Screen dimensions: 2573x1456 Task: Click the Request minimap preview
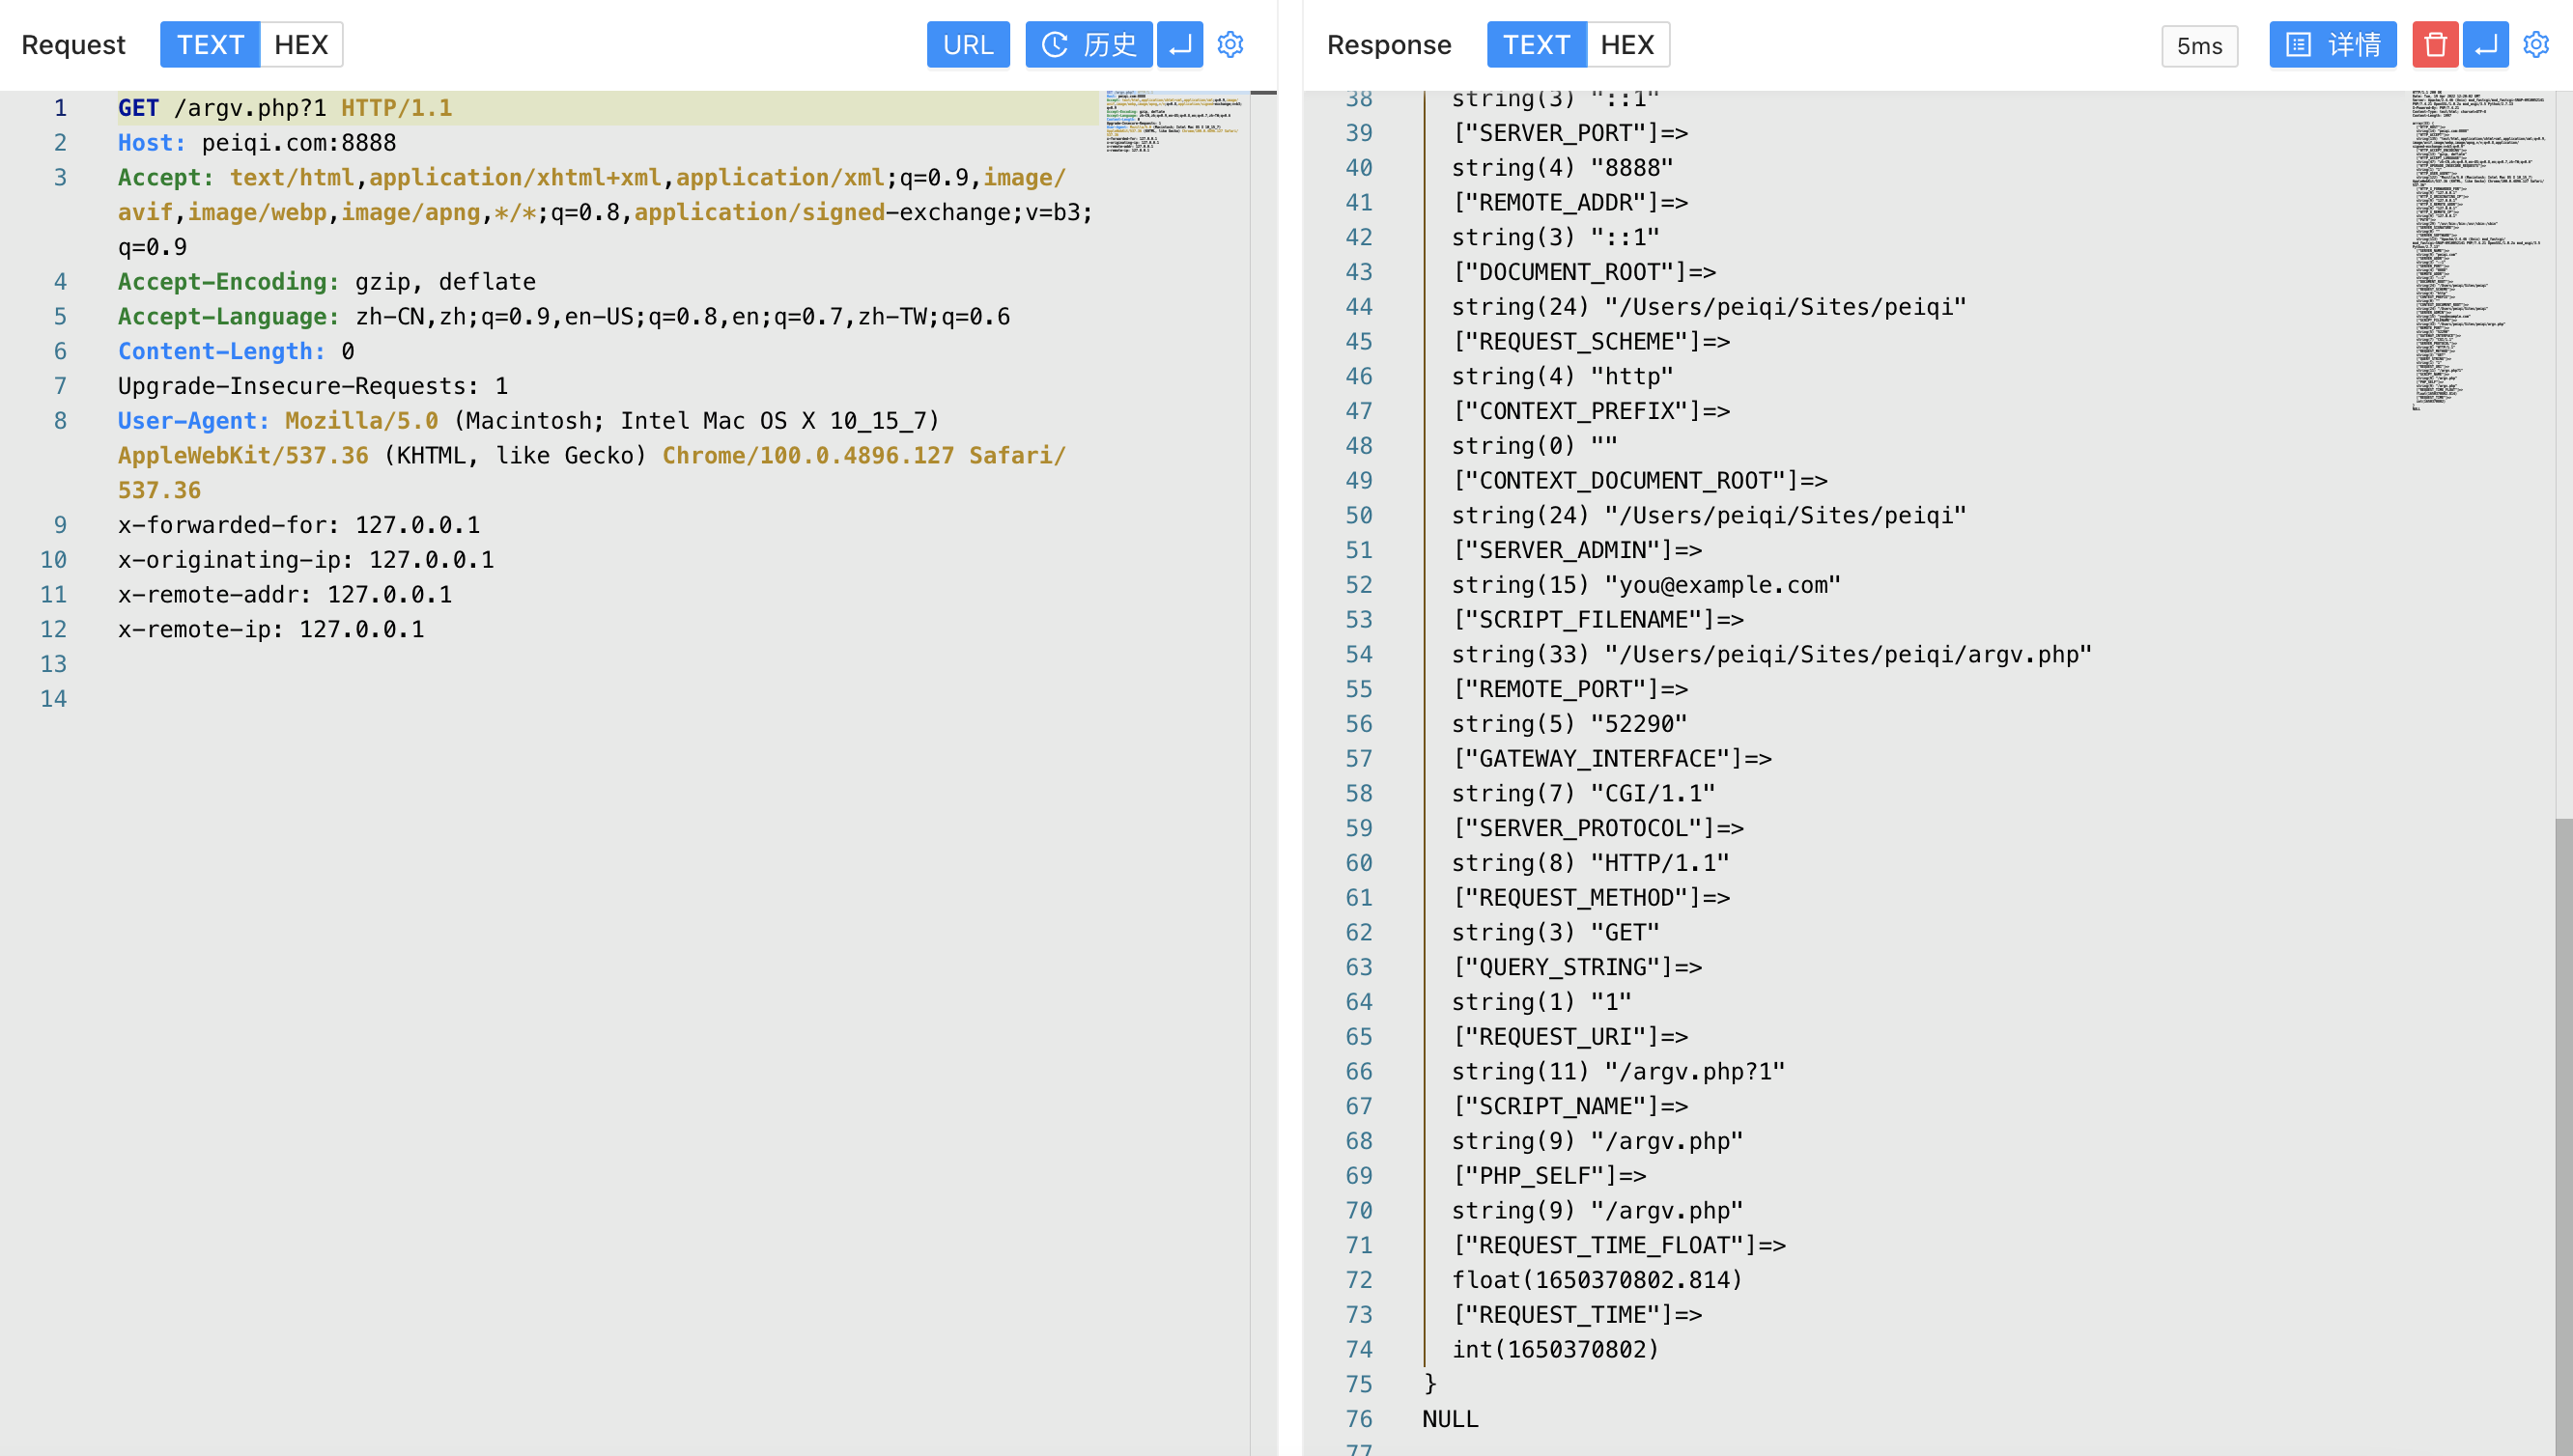click(x=1174, y=122)
